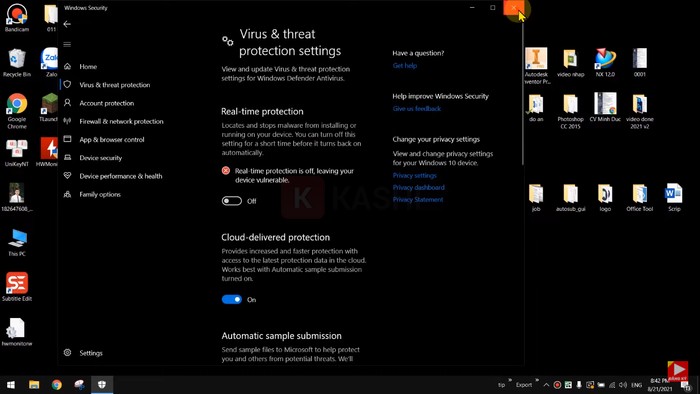Open the Office Tool folder on desktop
Screen dimensions: 700x394
[640, 197]
